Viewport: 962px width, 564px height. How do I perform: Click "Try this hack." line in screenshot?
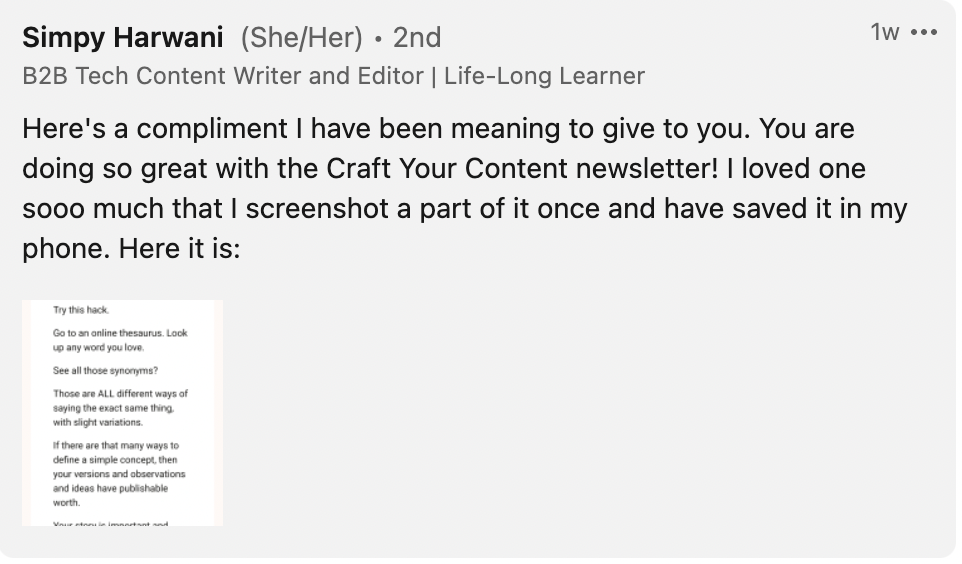81,311
